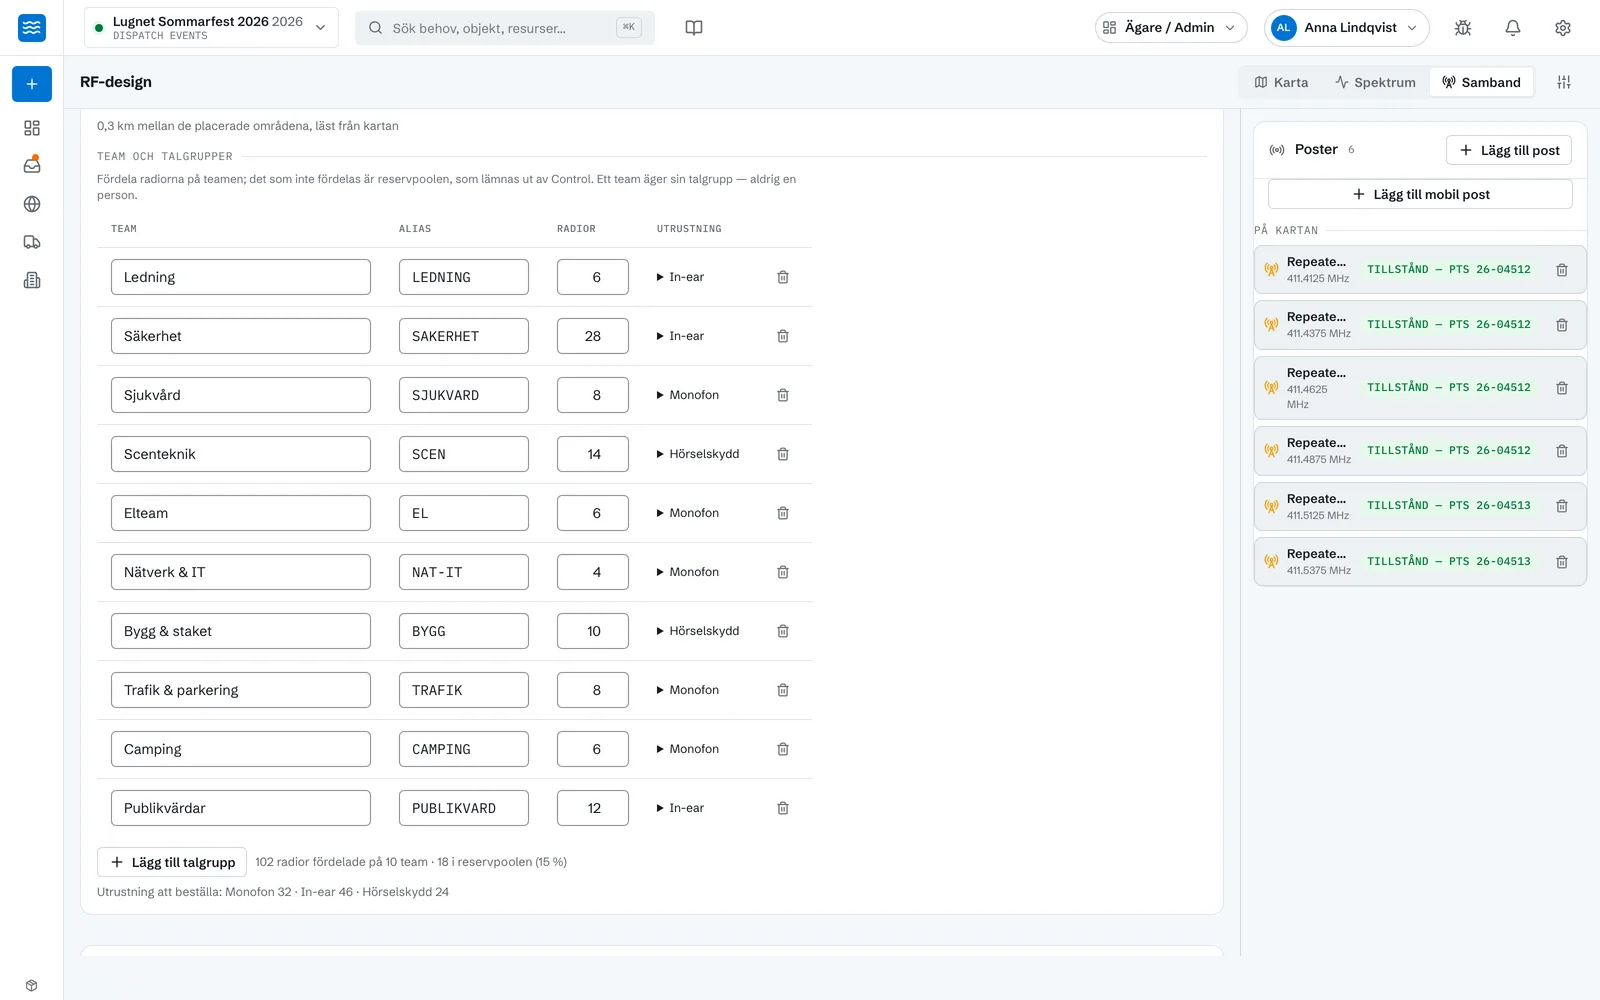
Task: Open the settings gear icon
Action: pyautogui.click(x=1563, y=28)
